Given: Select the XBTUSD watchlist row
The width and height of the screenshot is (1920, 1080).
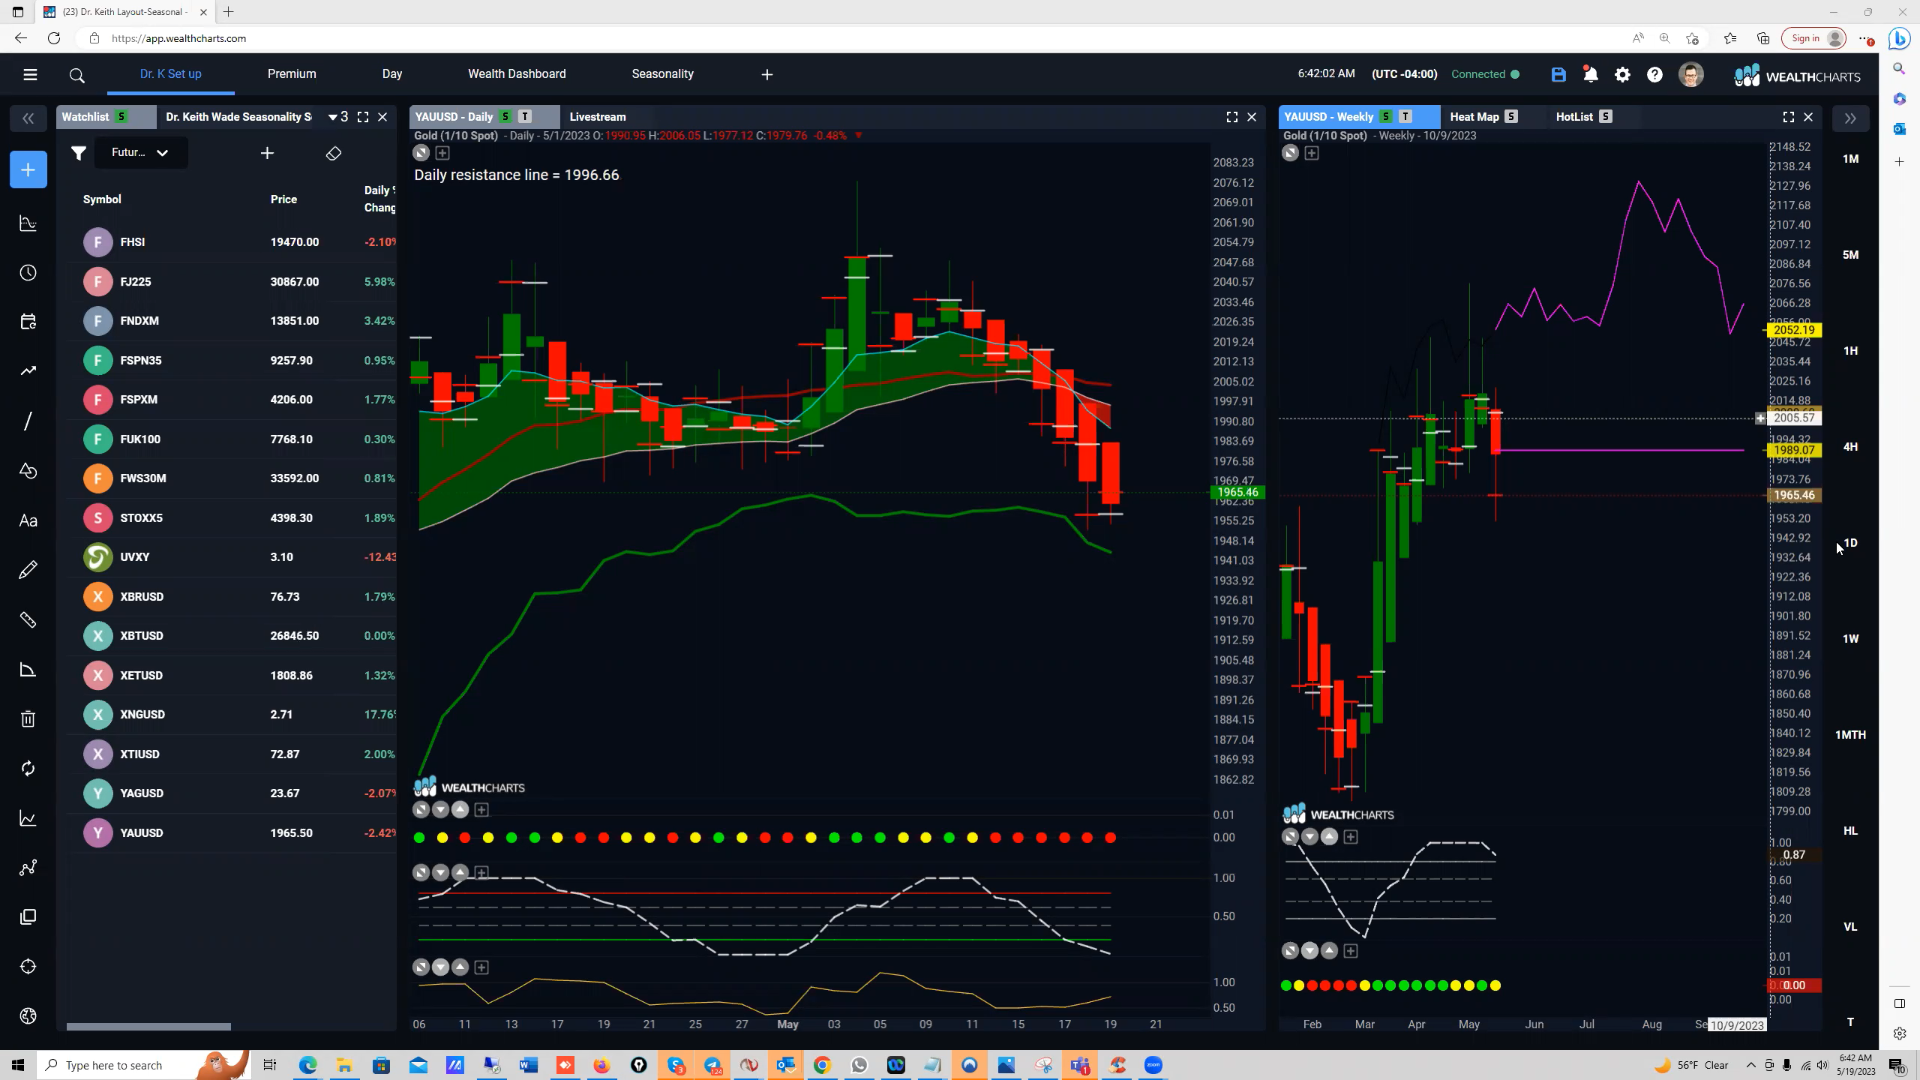Looking at the screenshot, I should click(232, 636).
